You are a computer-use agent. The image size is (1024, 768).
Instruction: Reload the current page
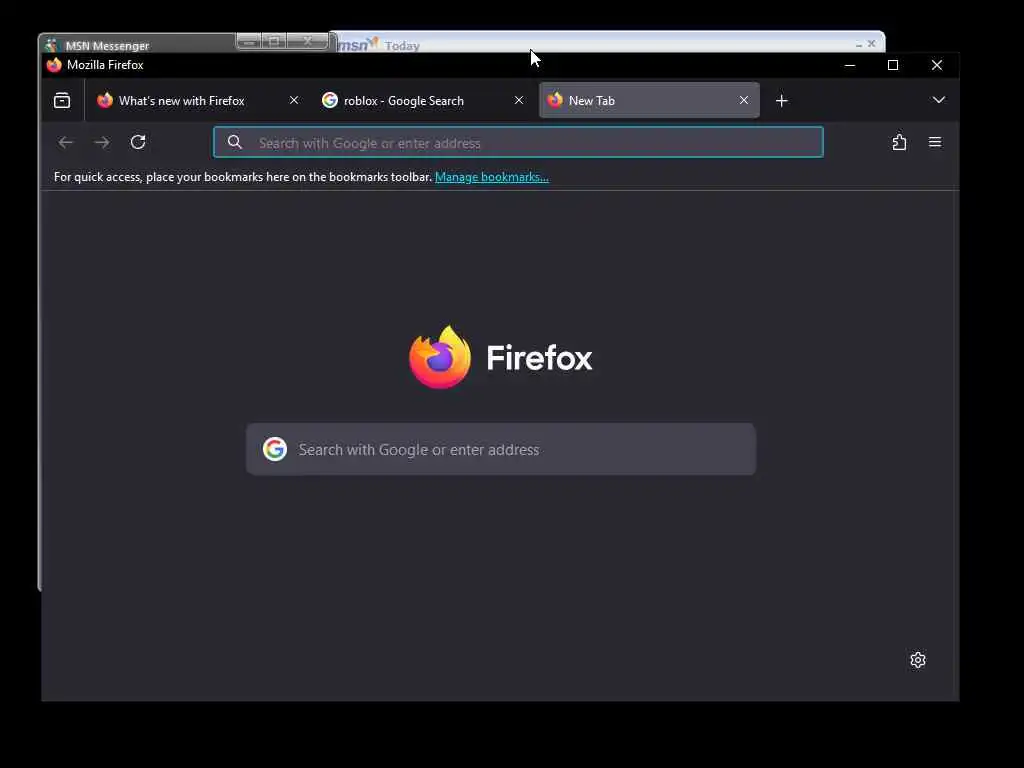(138, 142)
